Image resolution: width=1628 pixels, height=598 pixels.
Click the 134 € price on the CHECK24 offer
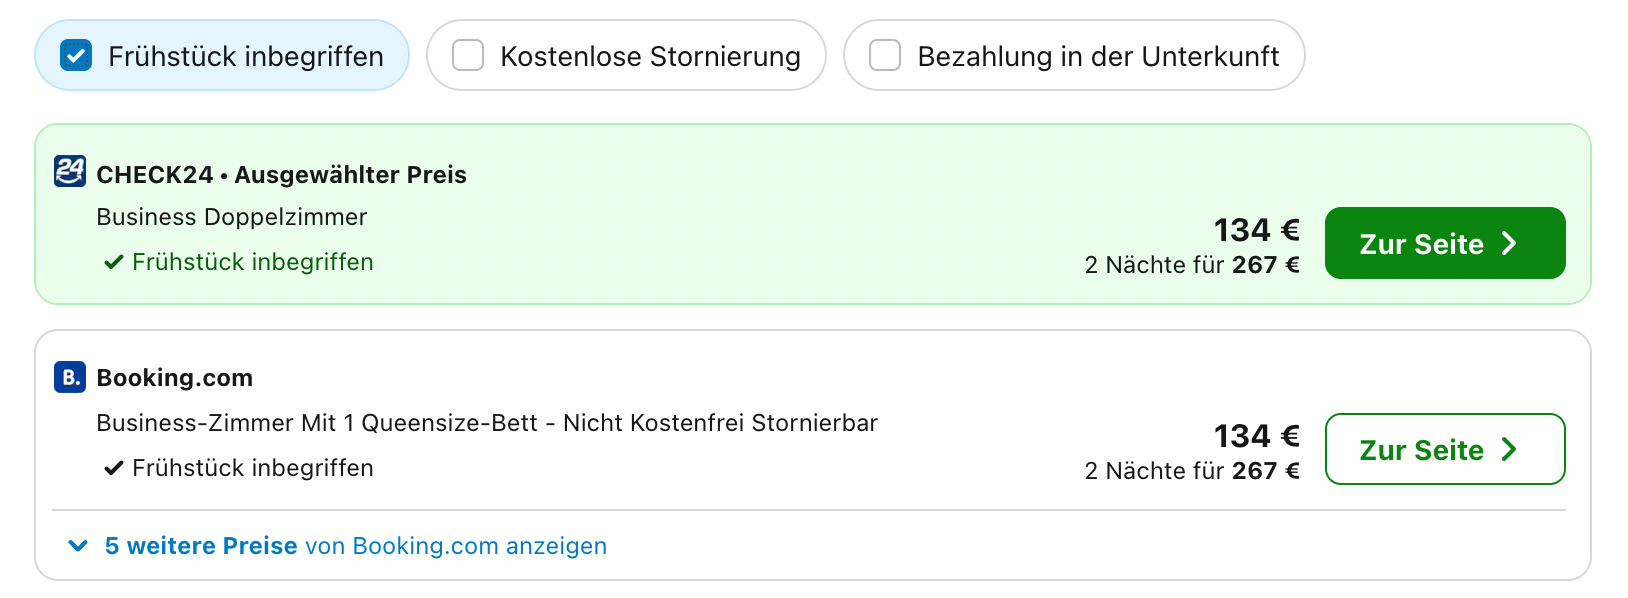(x=1256, y=229)
